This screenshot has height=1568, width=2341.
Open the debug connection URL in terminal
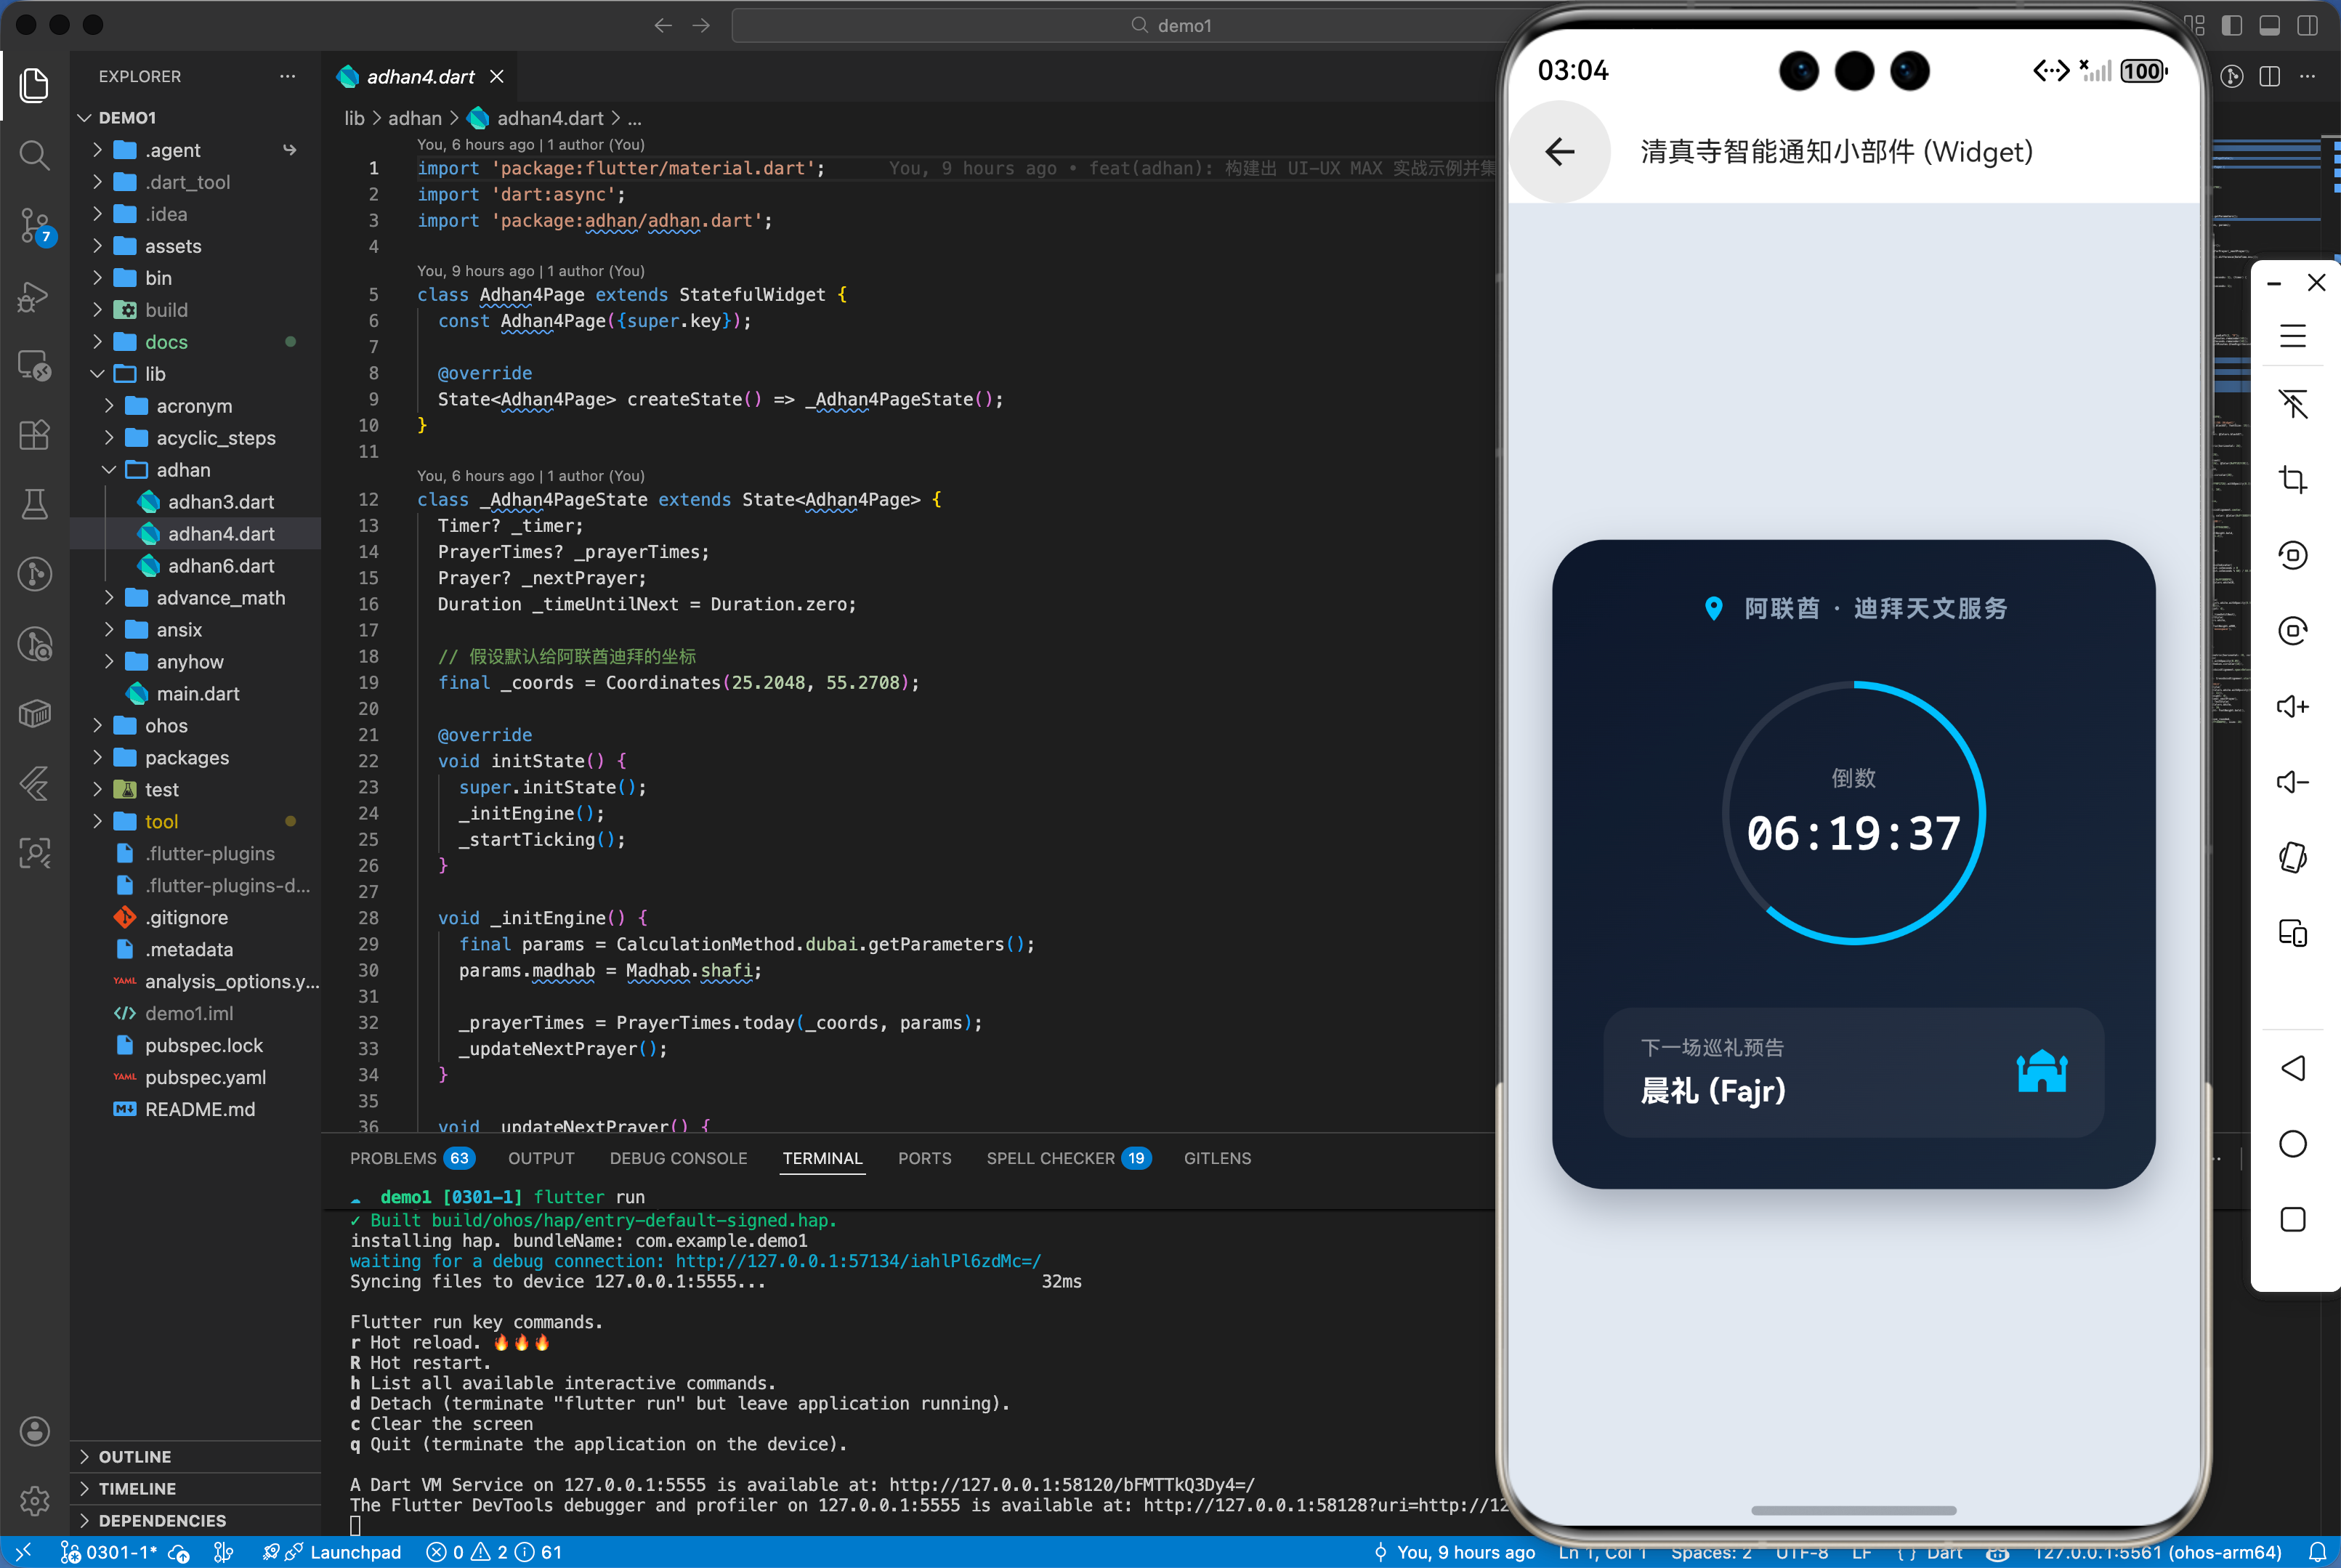(x=857, y=1261)
